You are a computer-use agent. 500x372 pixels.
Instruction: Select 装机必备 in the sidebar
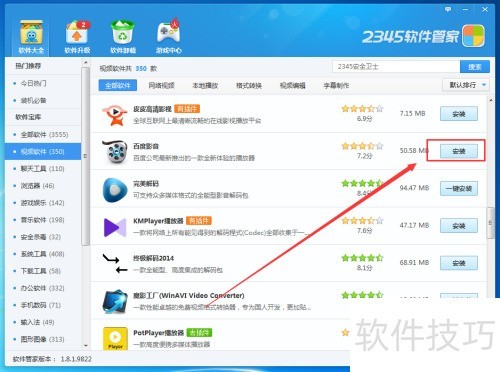point(43,100)
